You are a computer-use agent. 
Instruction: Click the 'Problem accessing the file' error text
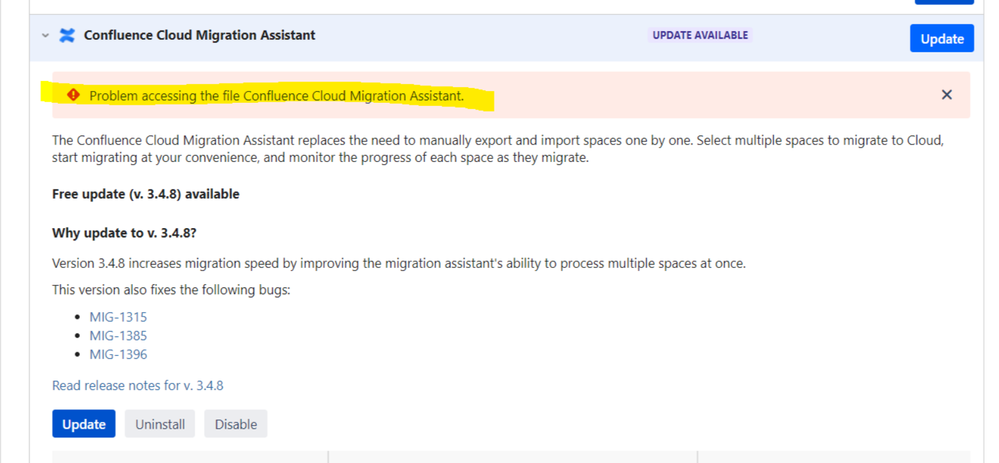(277, 96)
